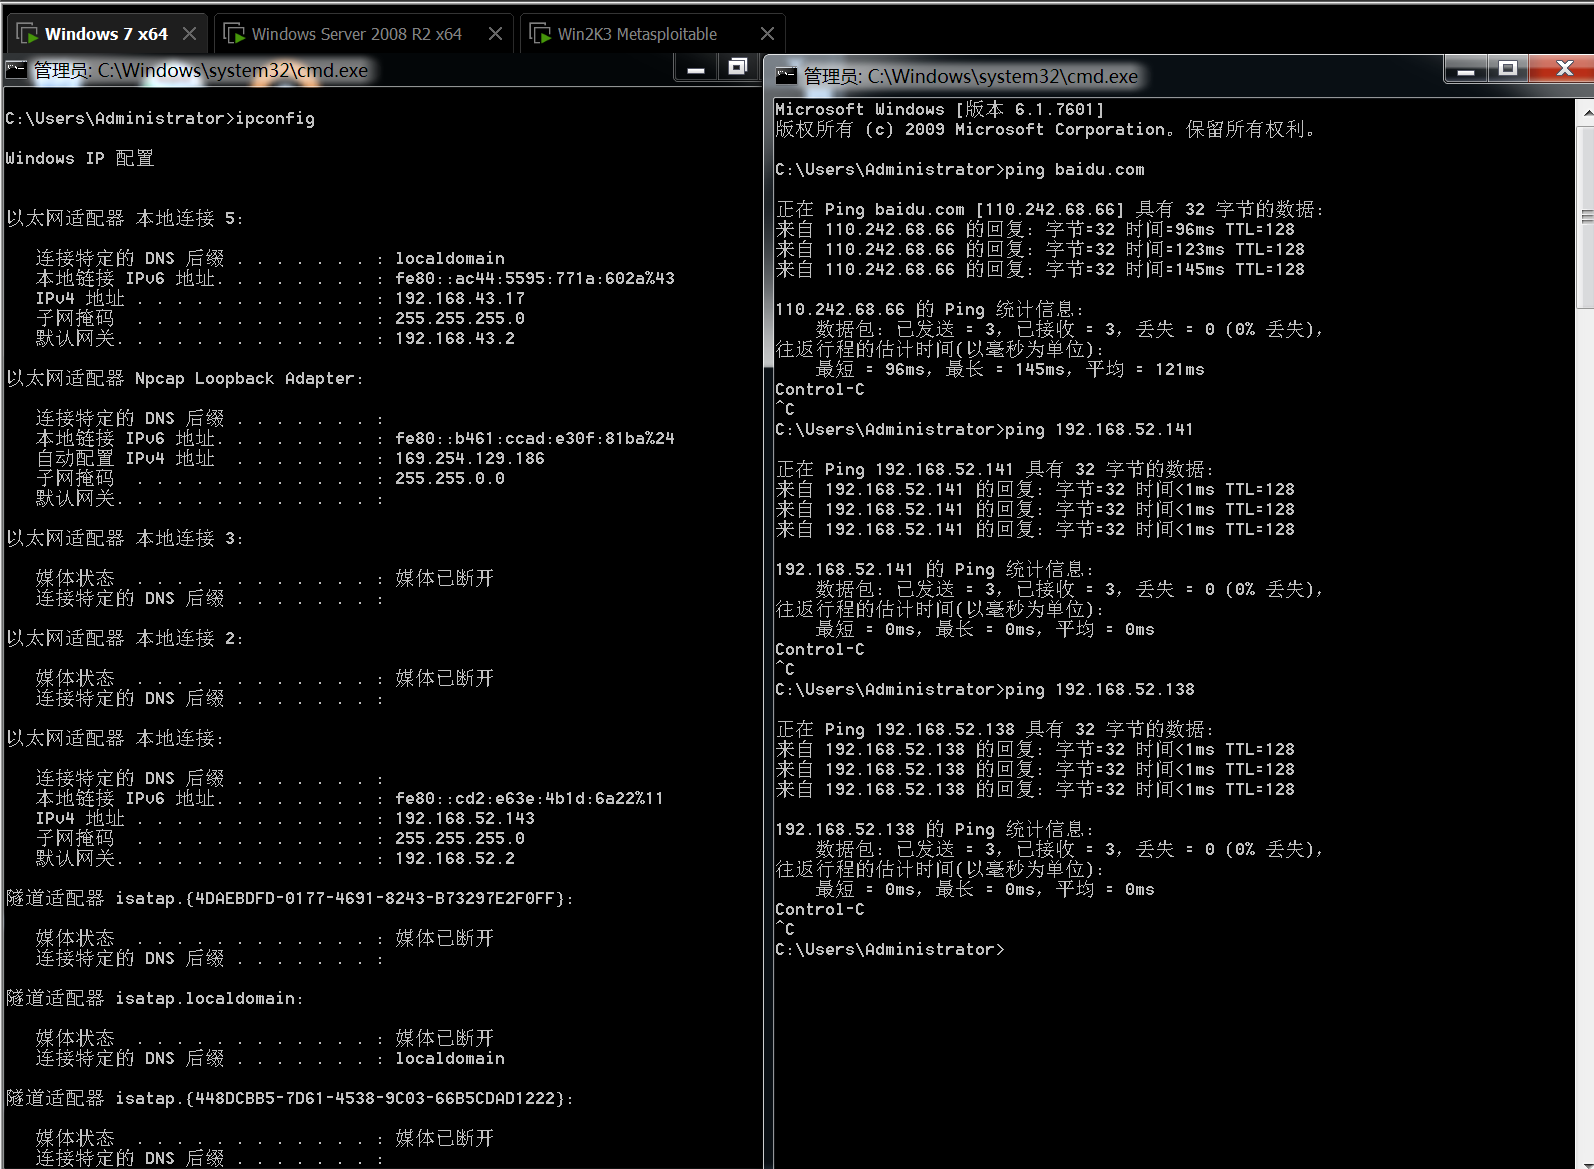This screenshot has width=1594, height=1169.
Task: Click the 'Microsoft Windows [版本 6.1.7601]' line
Action: coord(940,110)
